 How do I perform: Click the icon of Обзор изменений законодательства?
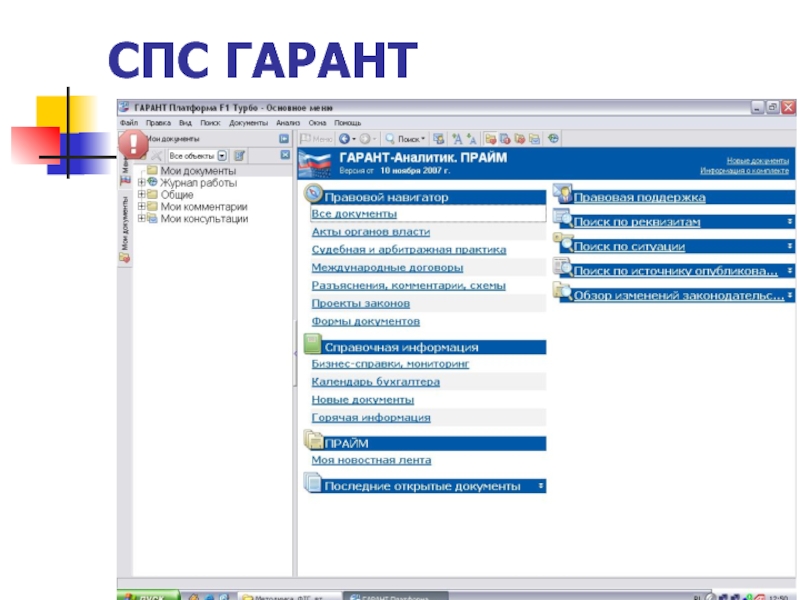pos(563,292)
